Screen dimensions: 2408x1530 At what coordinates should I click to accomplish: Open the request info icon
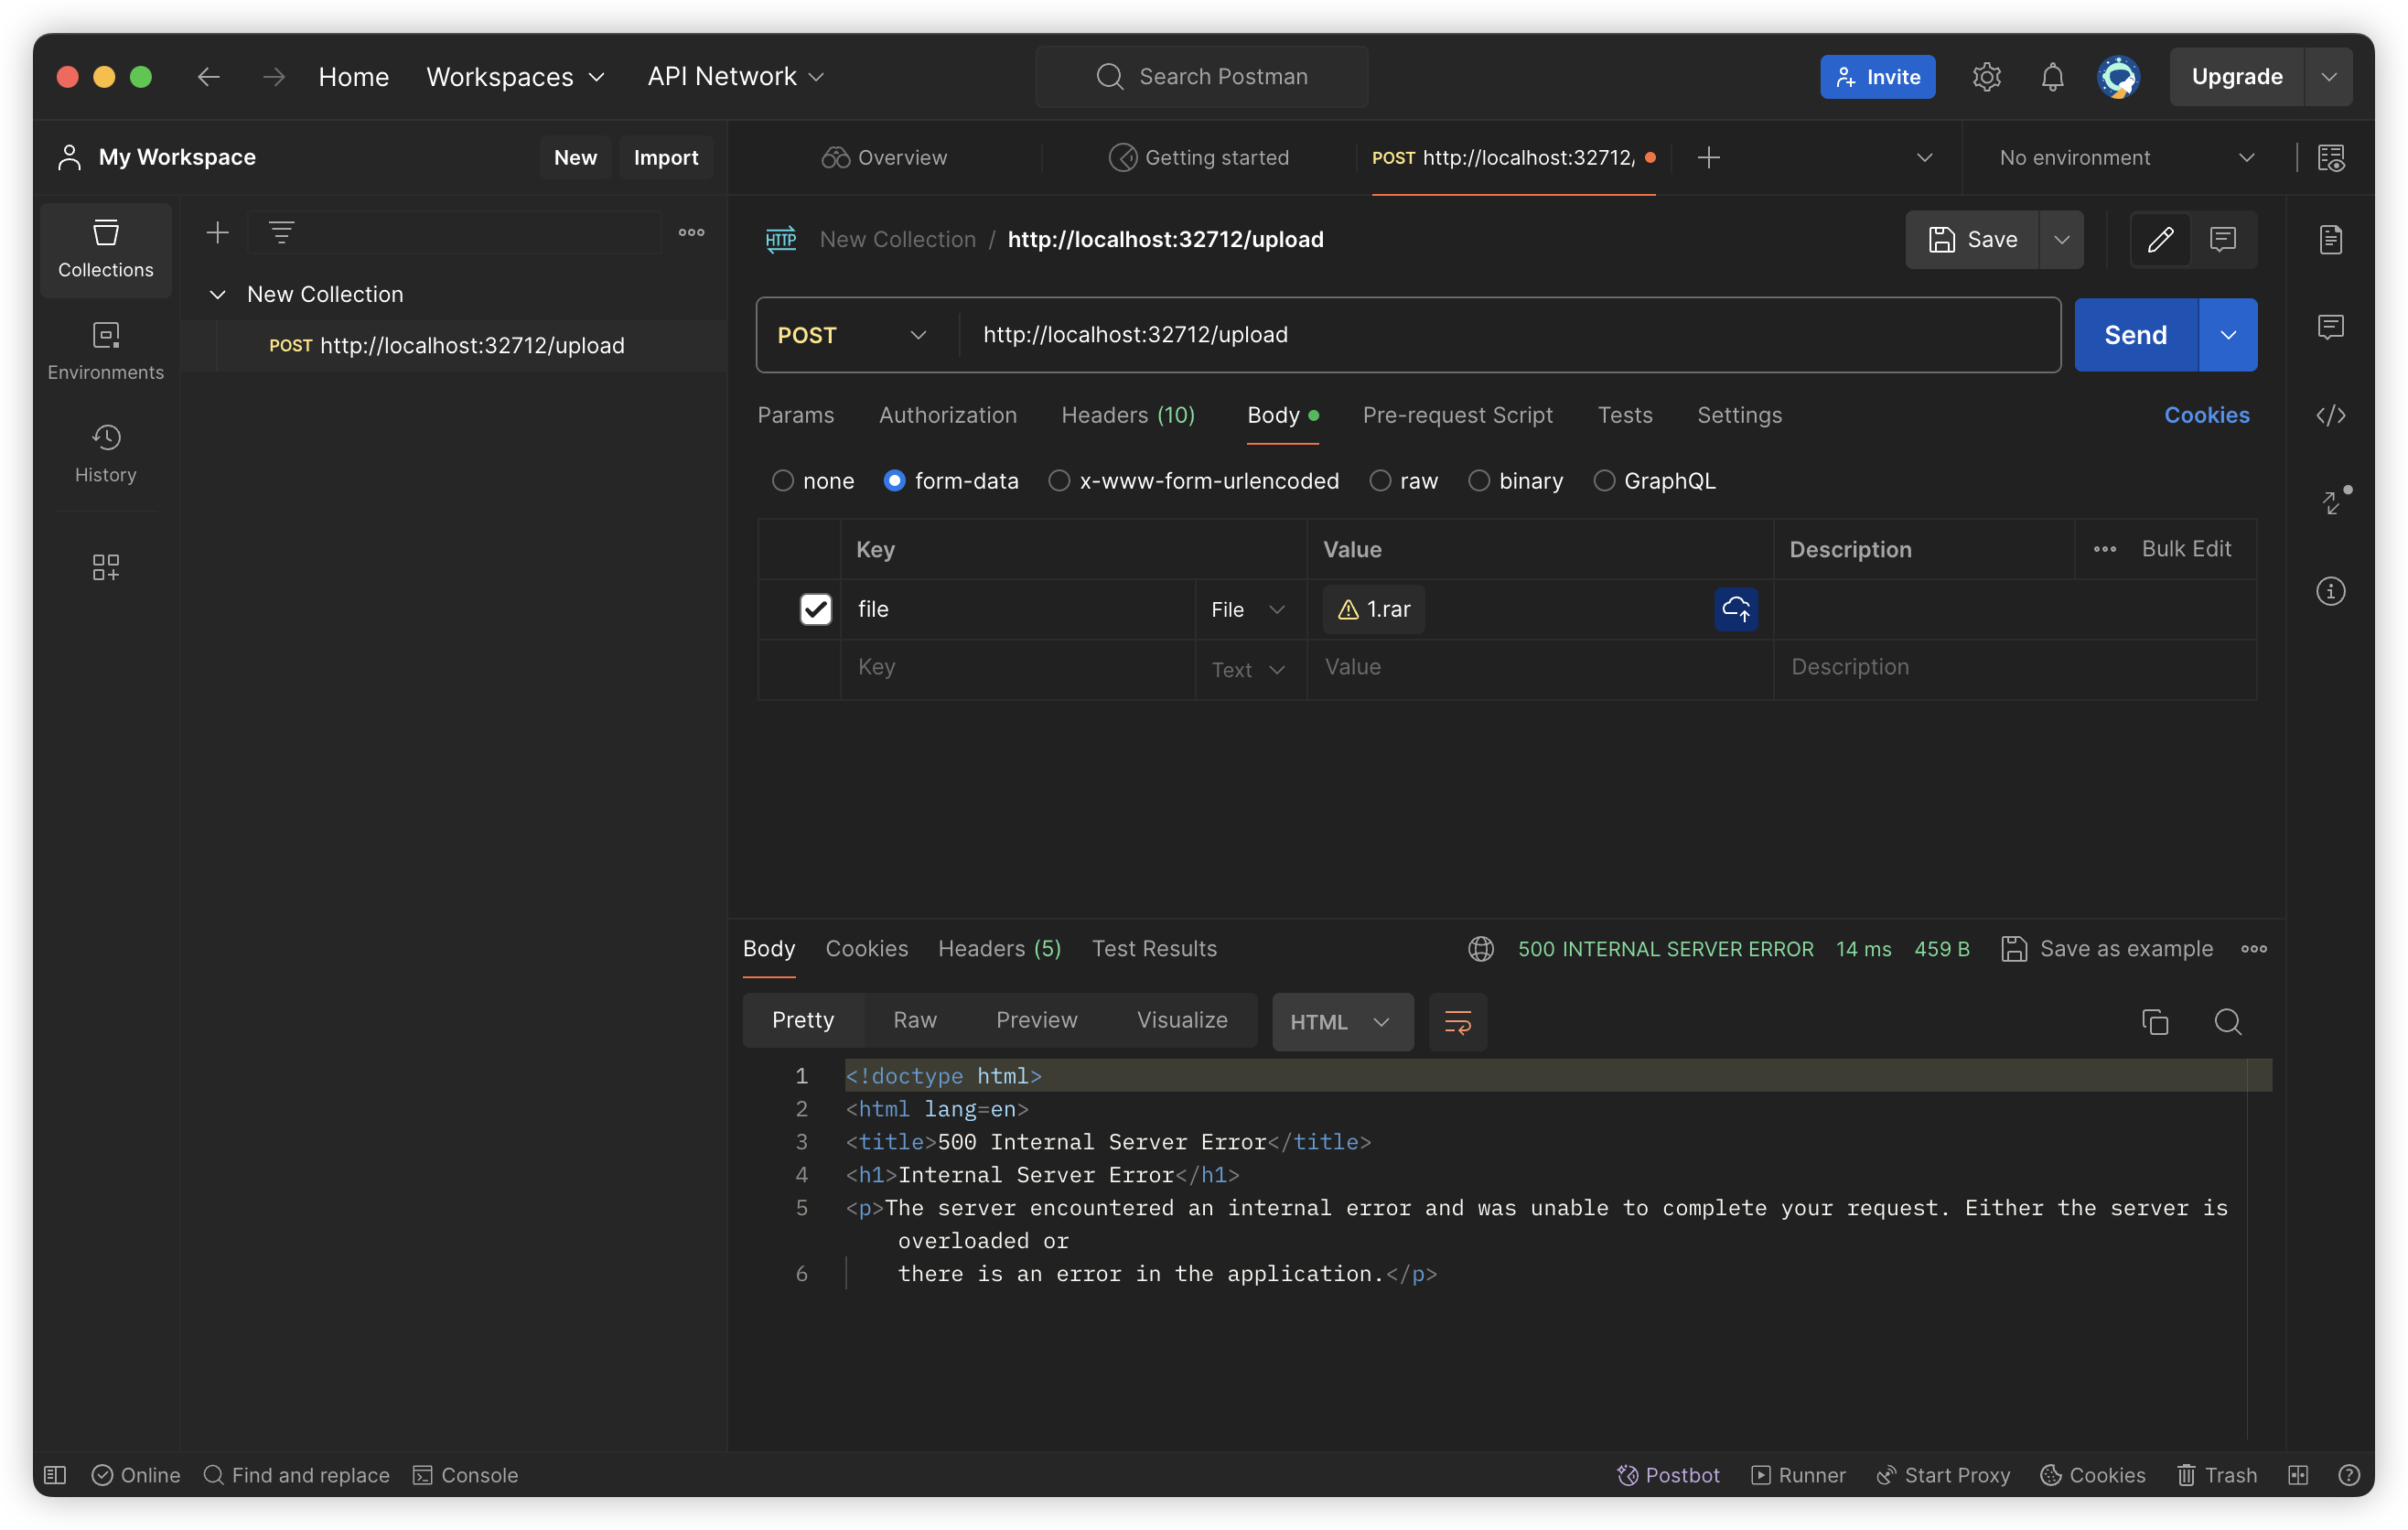click(2331, 591)
